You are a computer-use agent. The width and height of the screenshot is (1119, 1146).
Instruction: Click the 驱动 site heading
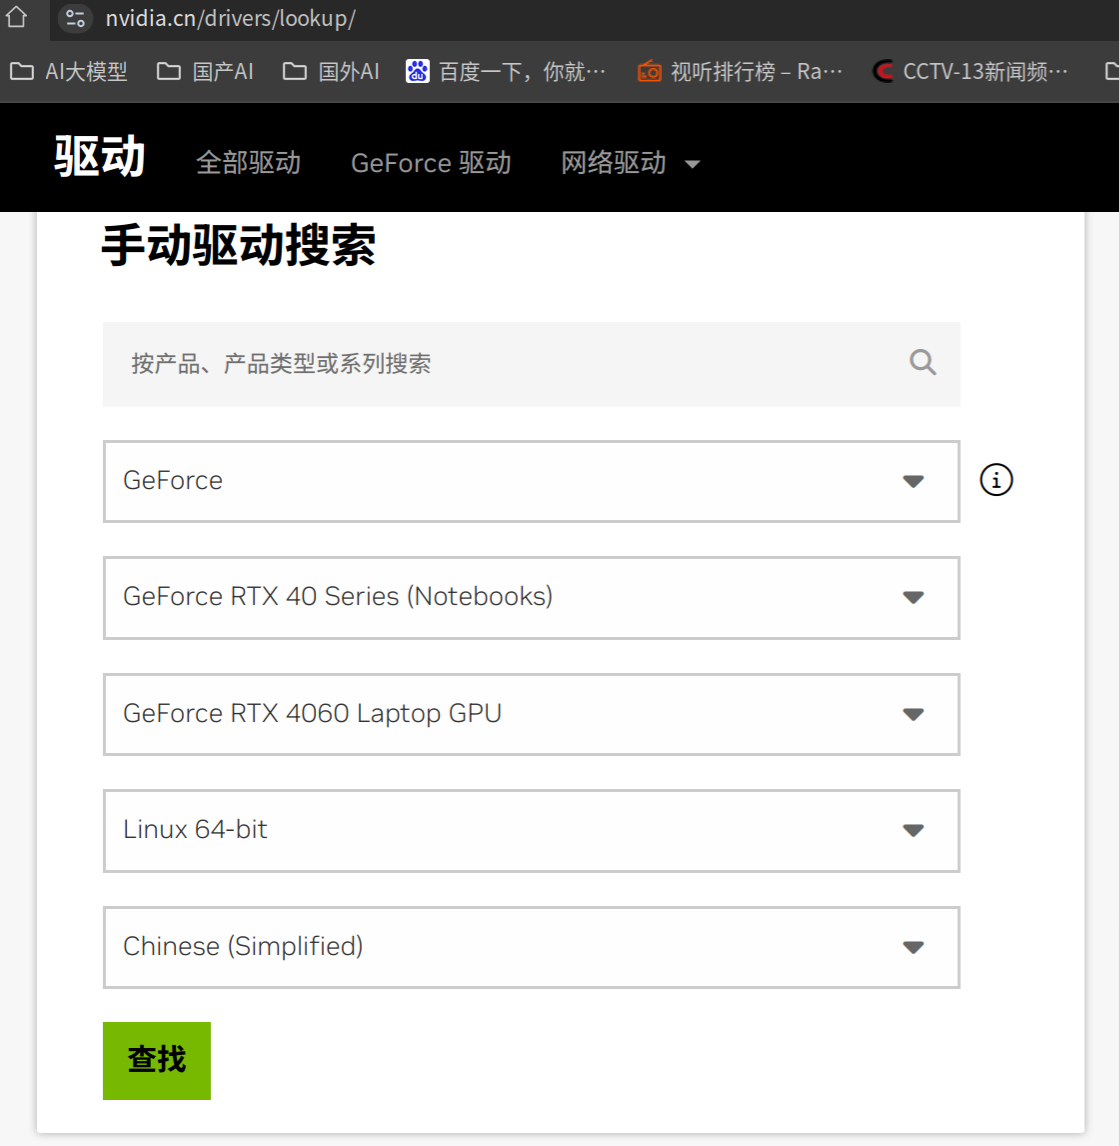(x=99, y=156)
